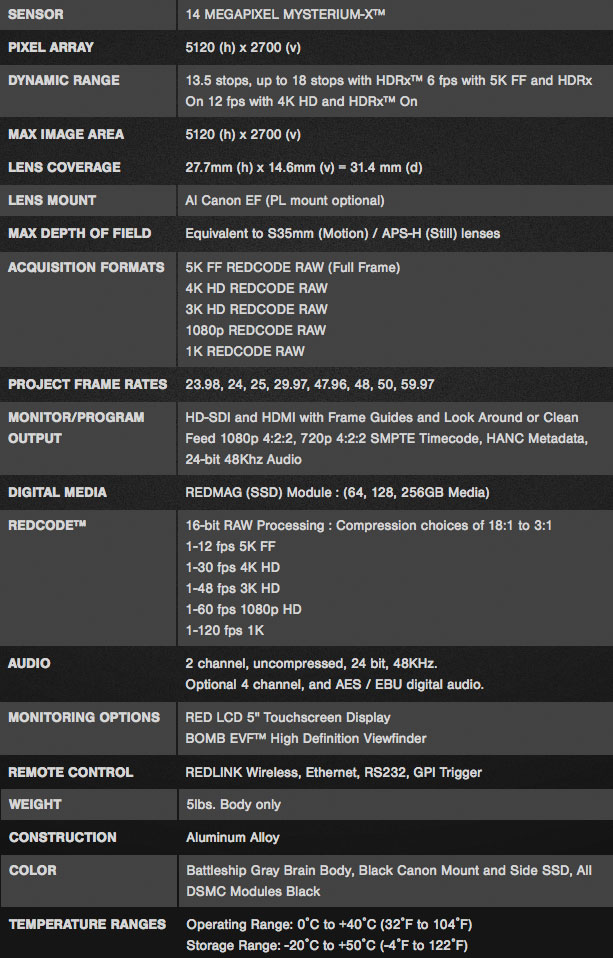This screenshot has height=958, width=613.
Task: Click the Aluminum Alloy construction value
Action: tap(233, 838)
